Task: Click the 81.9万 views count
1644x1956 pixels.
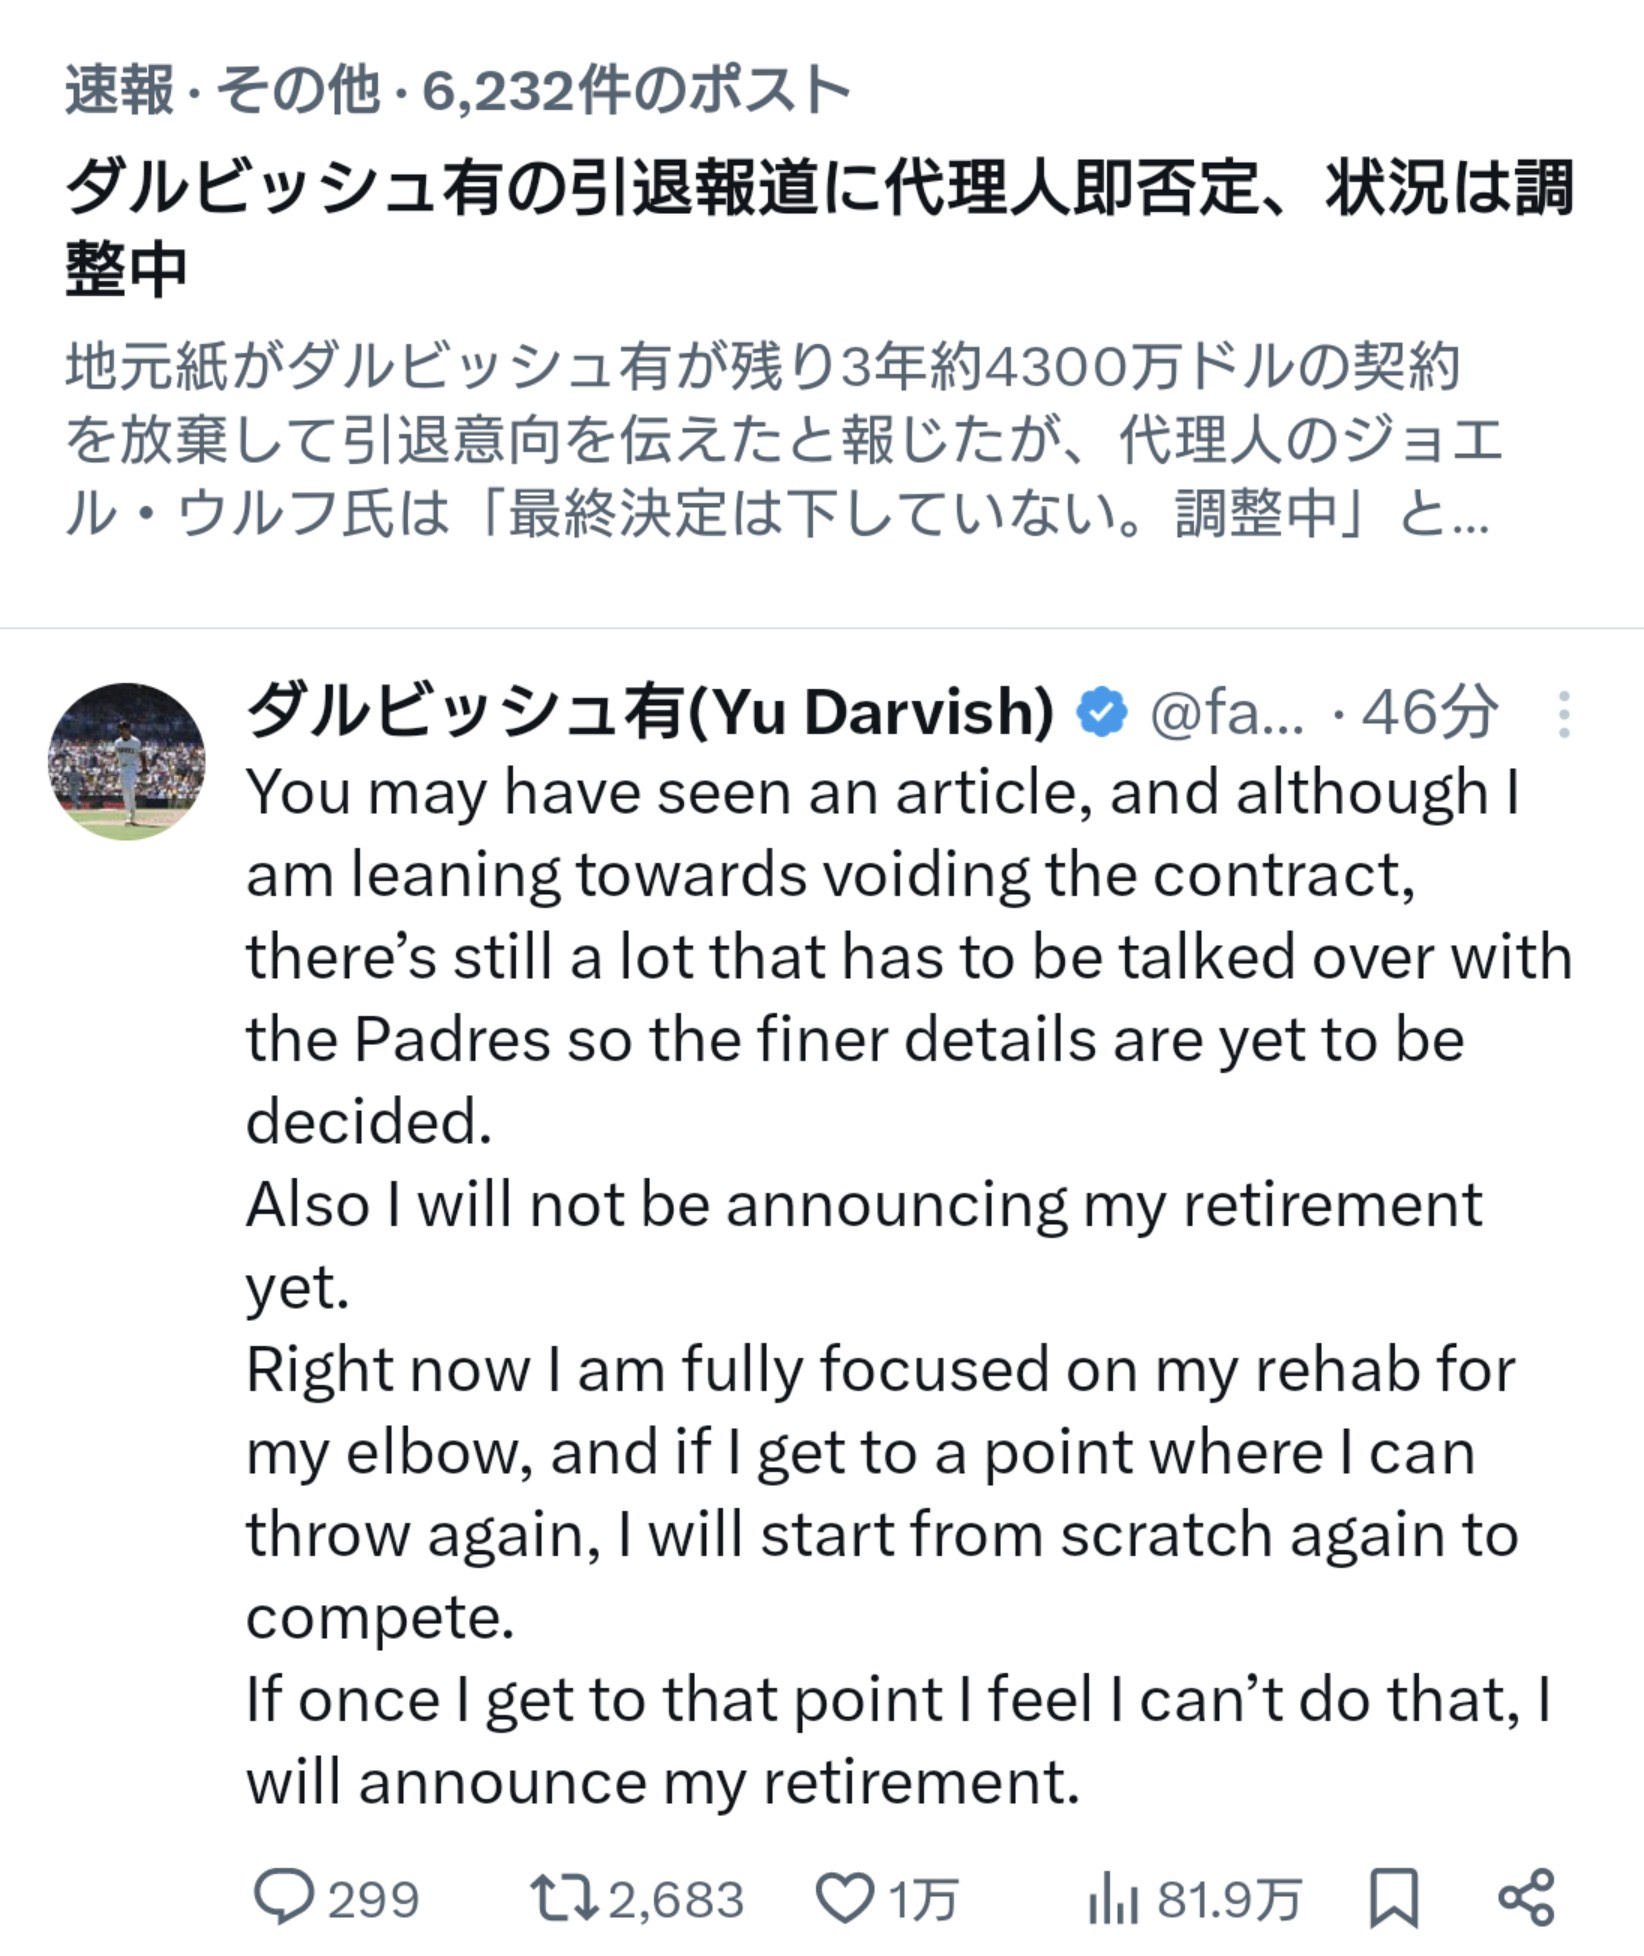Action: 1229,1899
